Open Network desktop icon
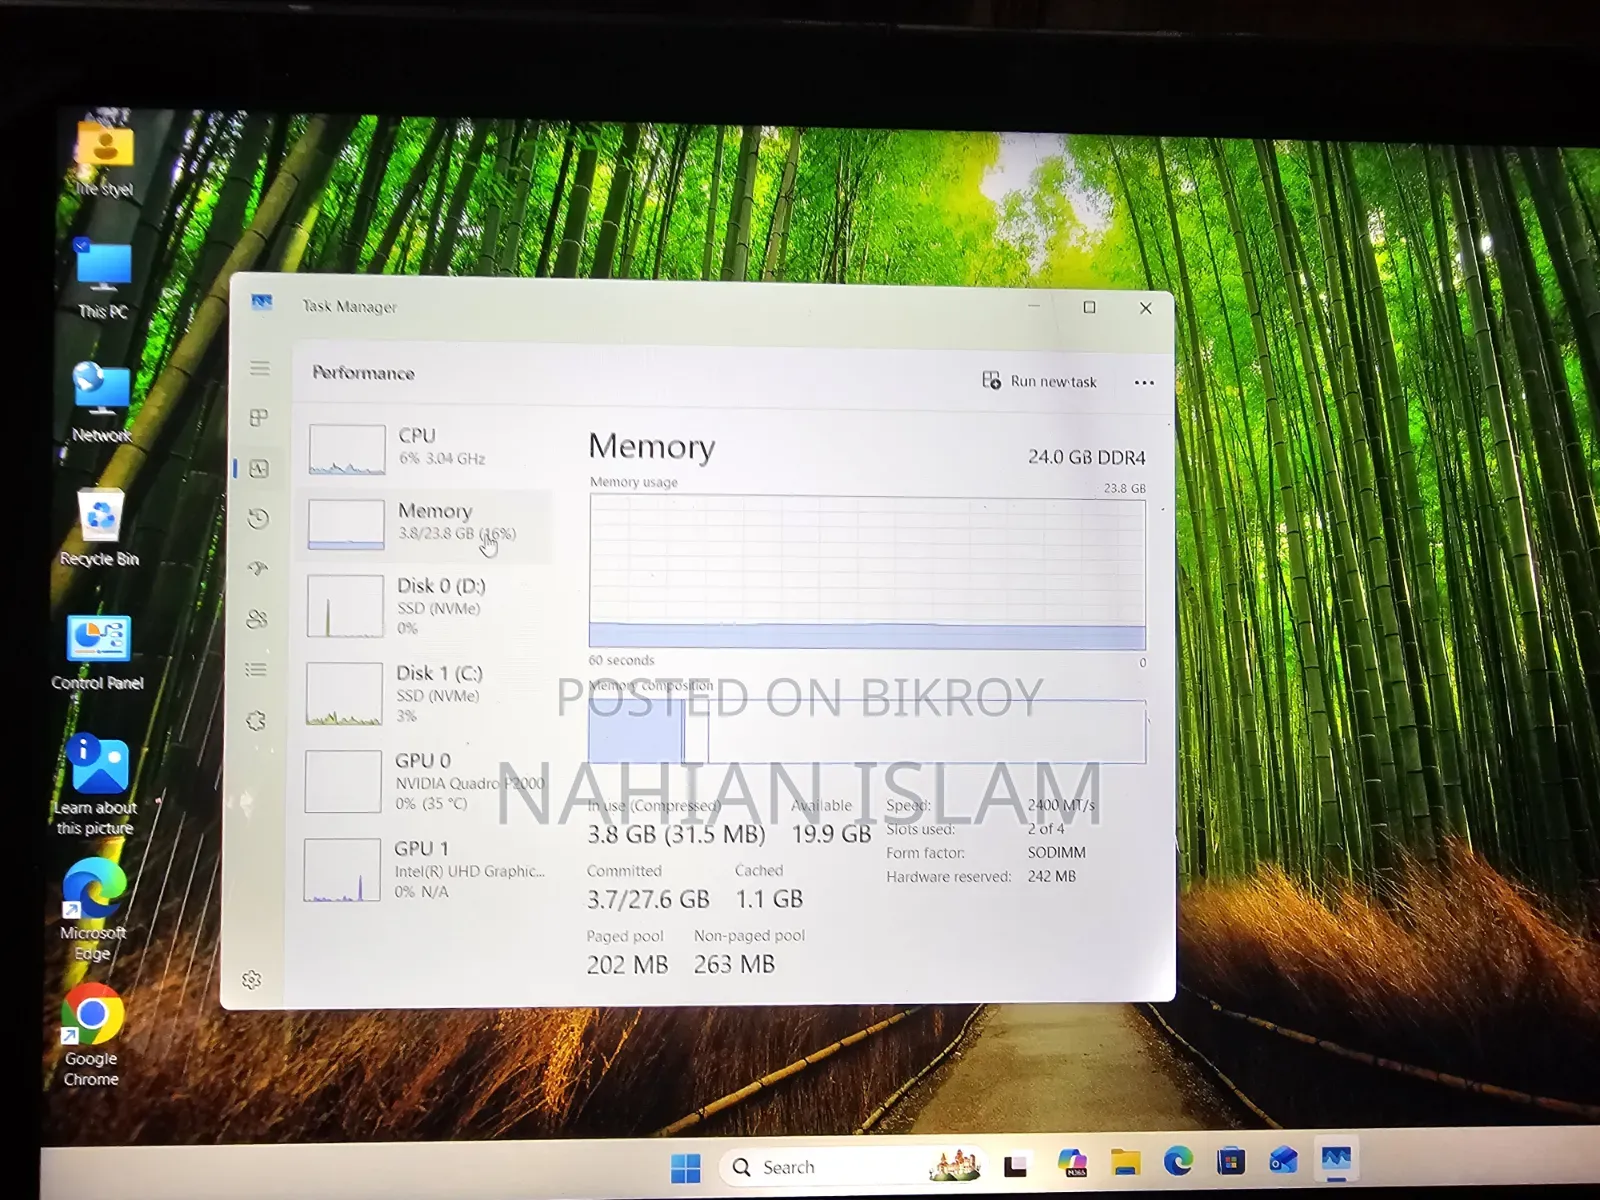 [x=101, y=402]
